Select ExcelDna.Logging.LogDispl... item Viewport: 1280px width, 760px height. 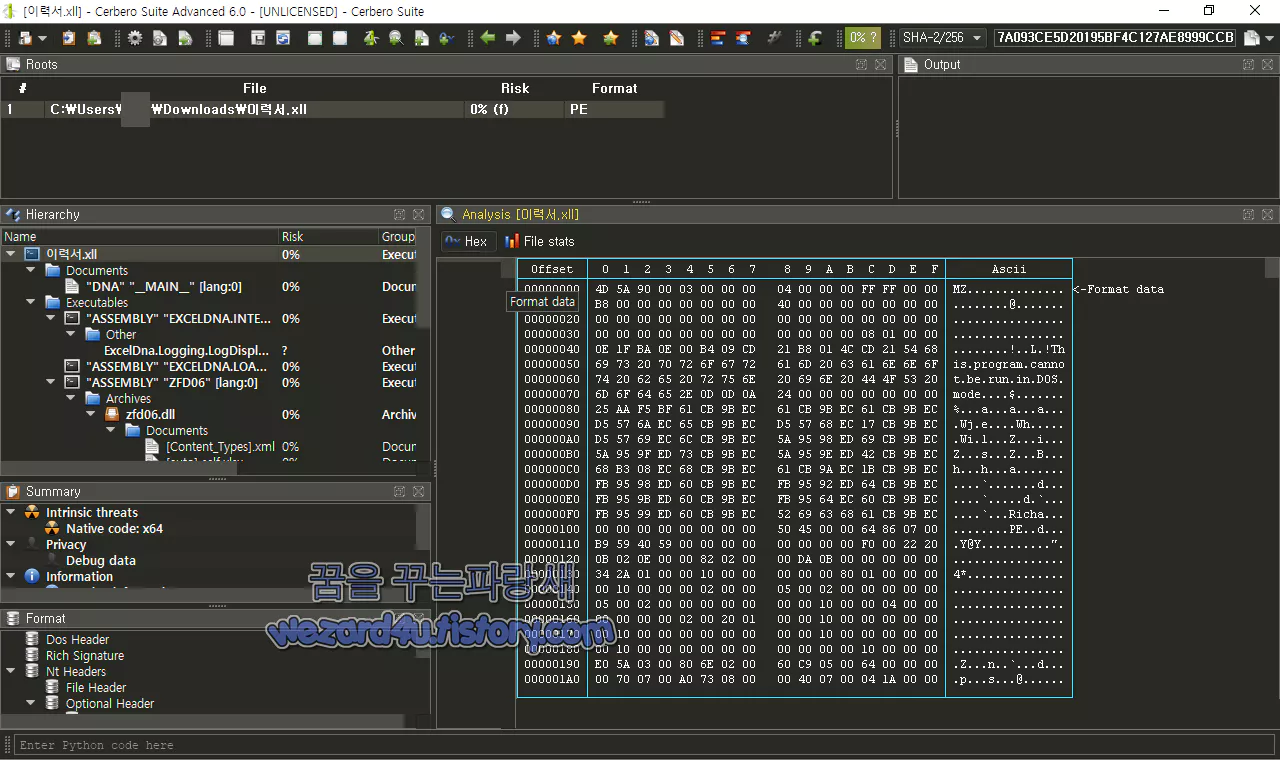click(x=186, y=351)
